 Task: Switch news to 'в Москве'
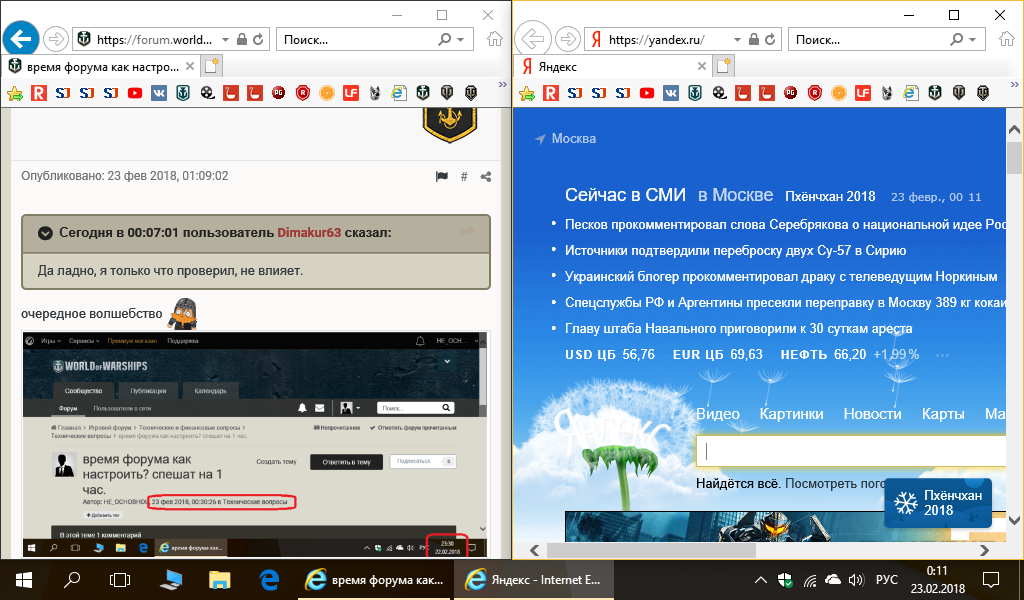[735, 195]
